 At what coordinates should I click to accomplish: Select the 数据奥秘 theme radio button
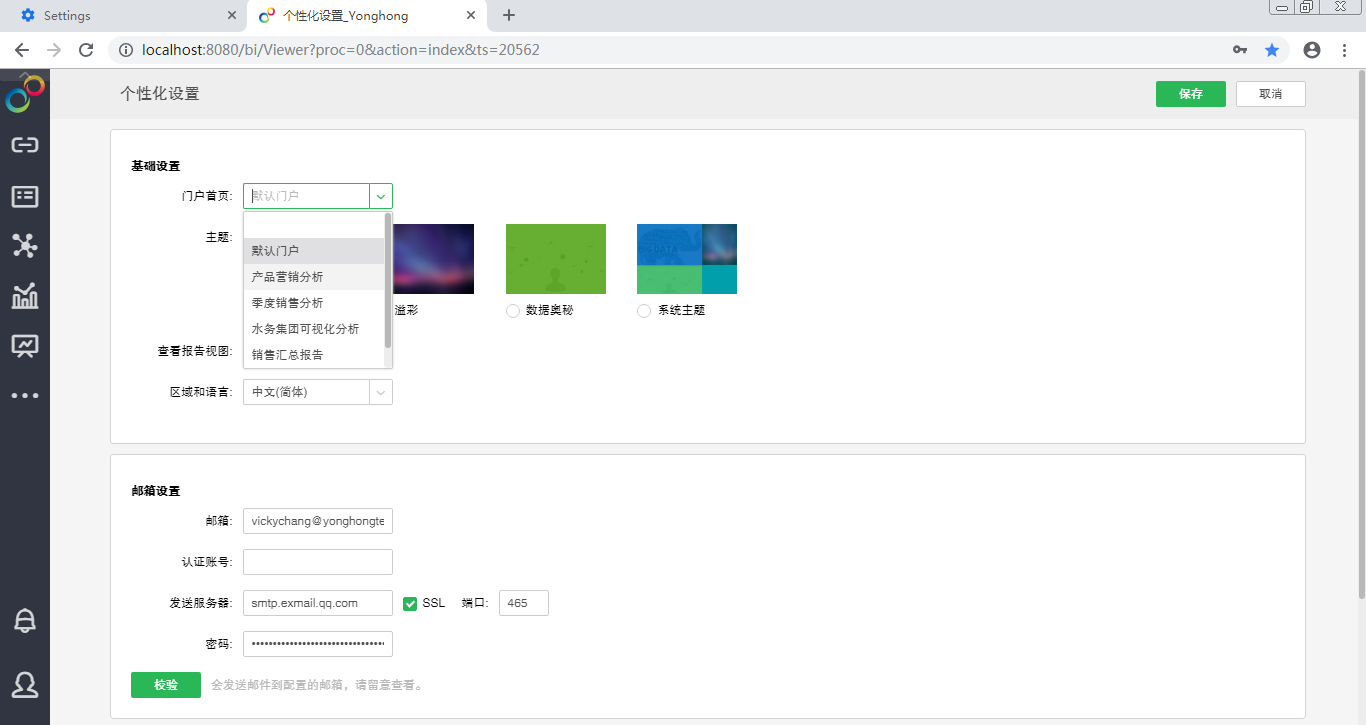click(x=513, y=311)
